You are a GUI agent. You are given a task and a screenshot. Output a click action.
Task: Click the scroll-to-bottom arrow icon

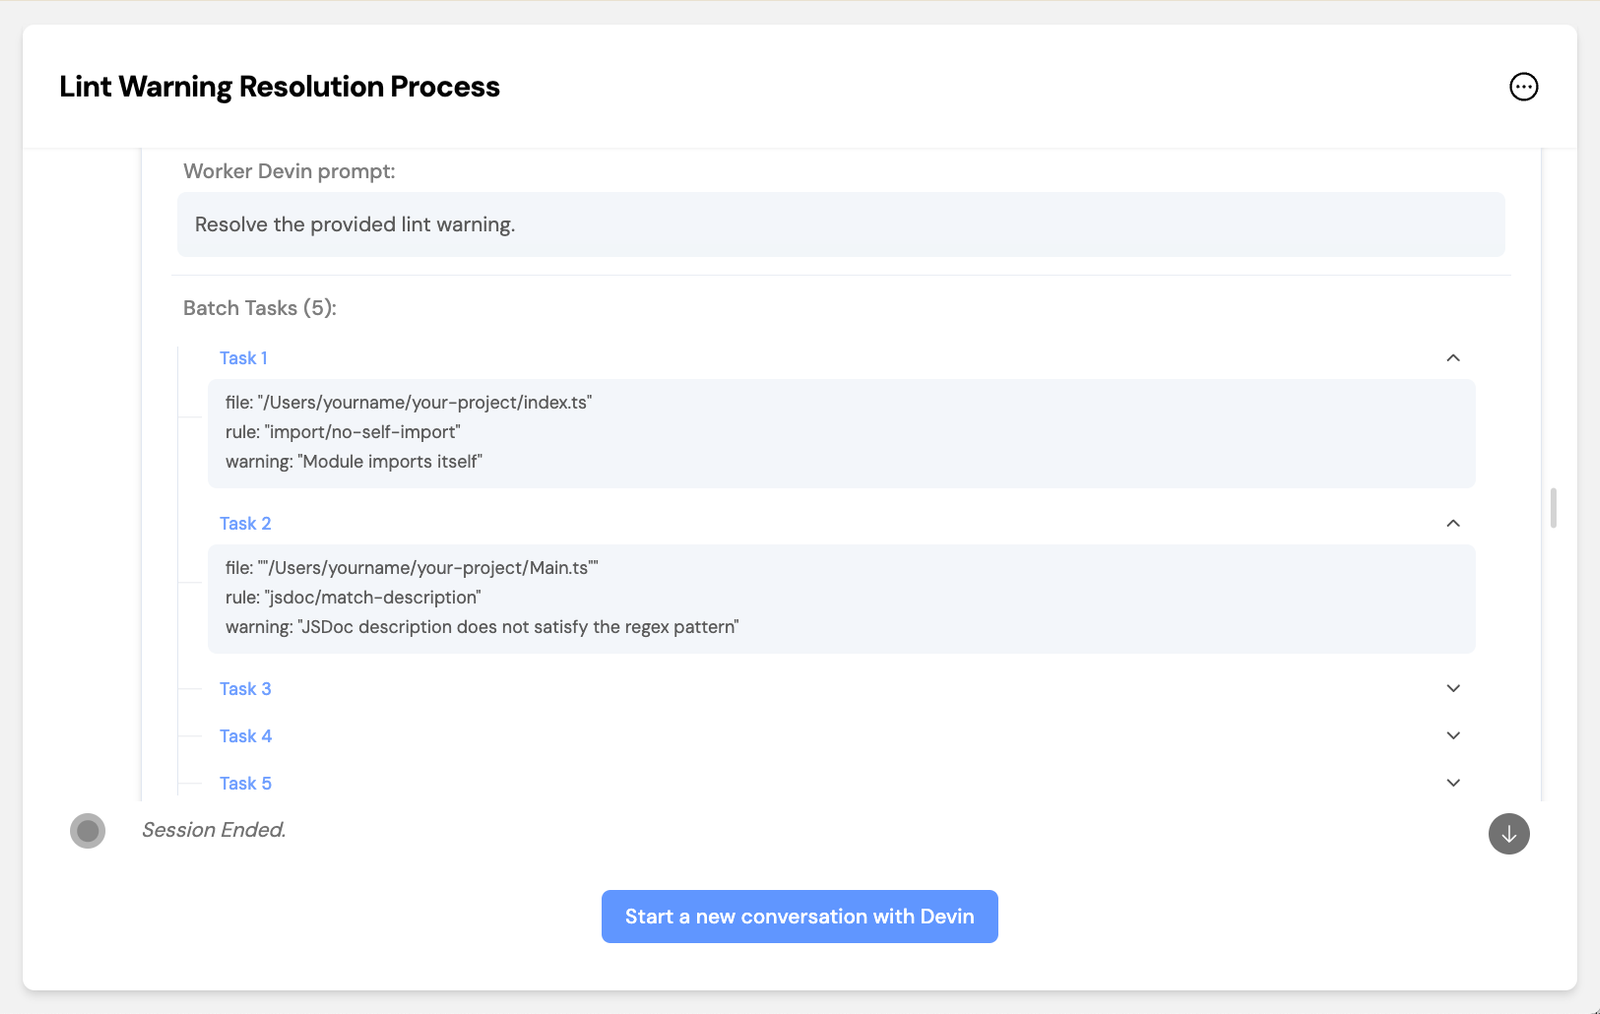[1508, 834]
